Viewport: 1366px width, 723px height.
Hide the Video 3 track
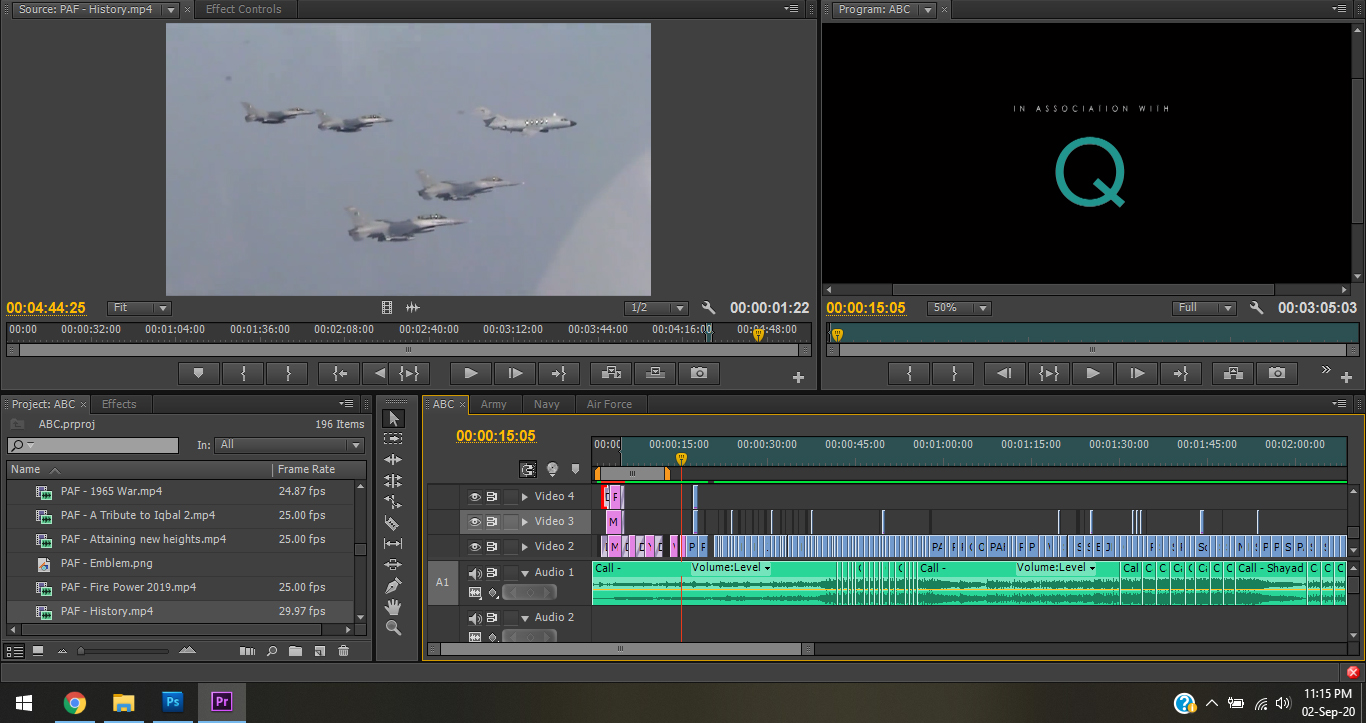coord(475,521)
